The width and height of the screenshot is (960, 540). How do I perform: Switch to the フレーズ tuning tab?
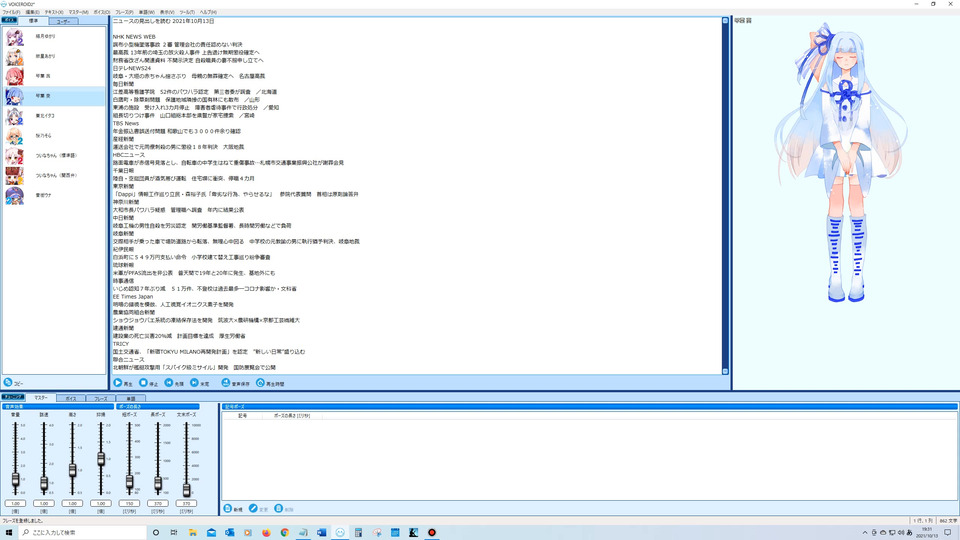click(x=100, y=399)
